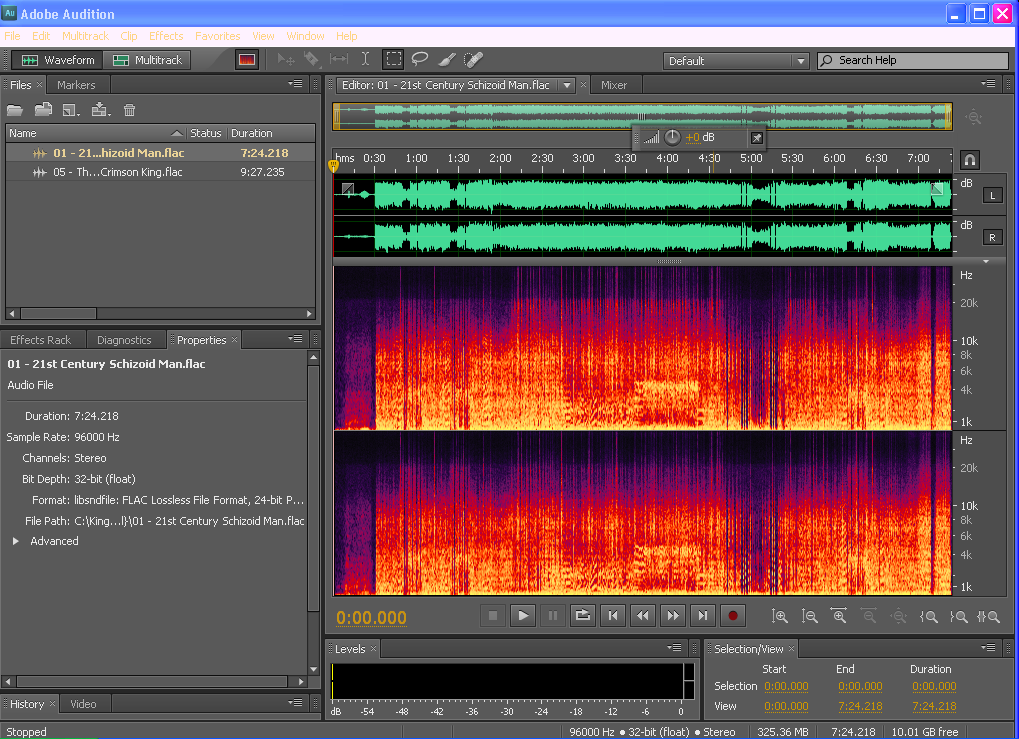This screenshot has width=1019, height=739.
Task: Open Properties panel options menu
Action: click(x=295, y=339)
